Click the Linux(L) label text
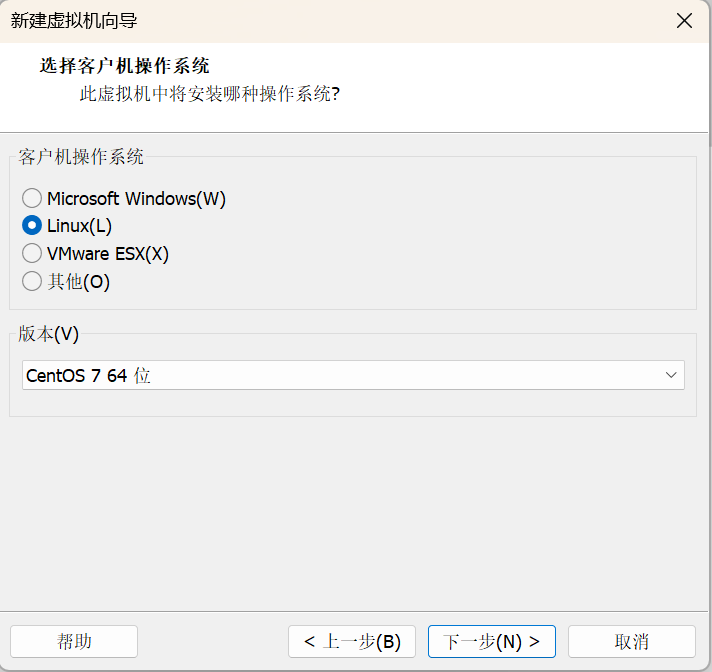Screen dimensions: 712x672 coord(79,226)
